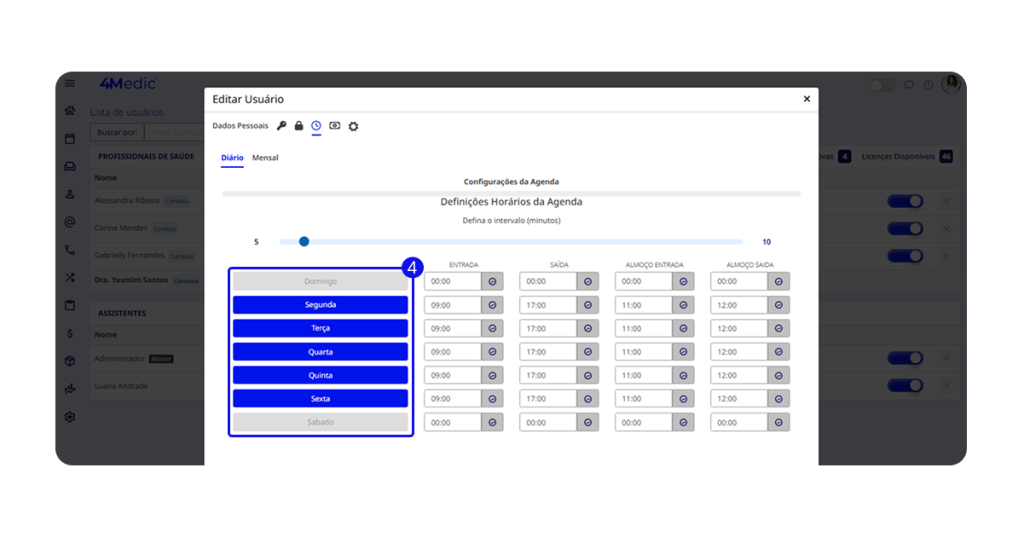Viewport: 1024px width, 537px height.
Task: Open time picker for Quarta saída
Action: (588, 352)
